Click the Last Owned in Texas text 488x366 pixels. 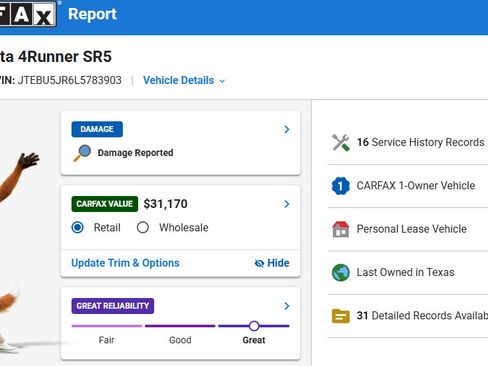(x=405, y=272)
